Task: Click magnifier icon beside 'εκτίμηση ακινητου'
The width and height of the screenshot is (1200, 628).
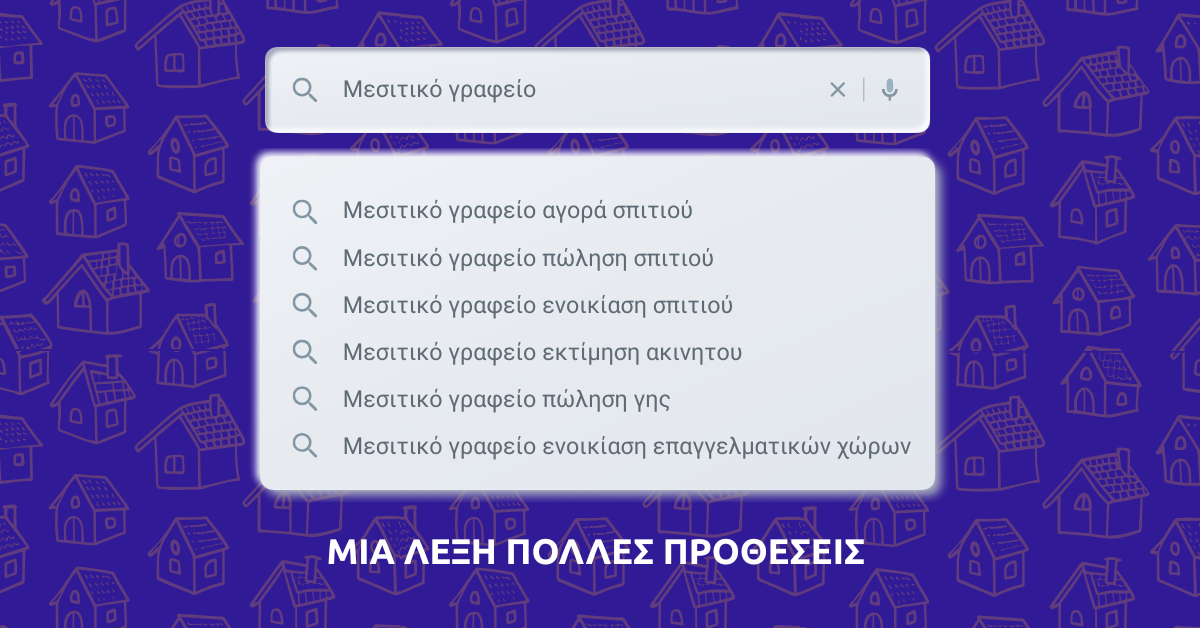Action: coord(304,352)
